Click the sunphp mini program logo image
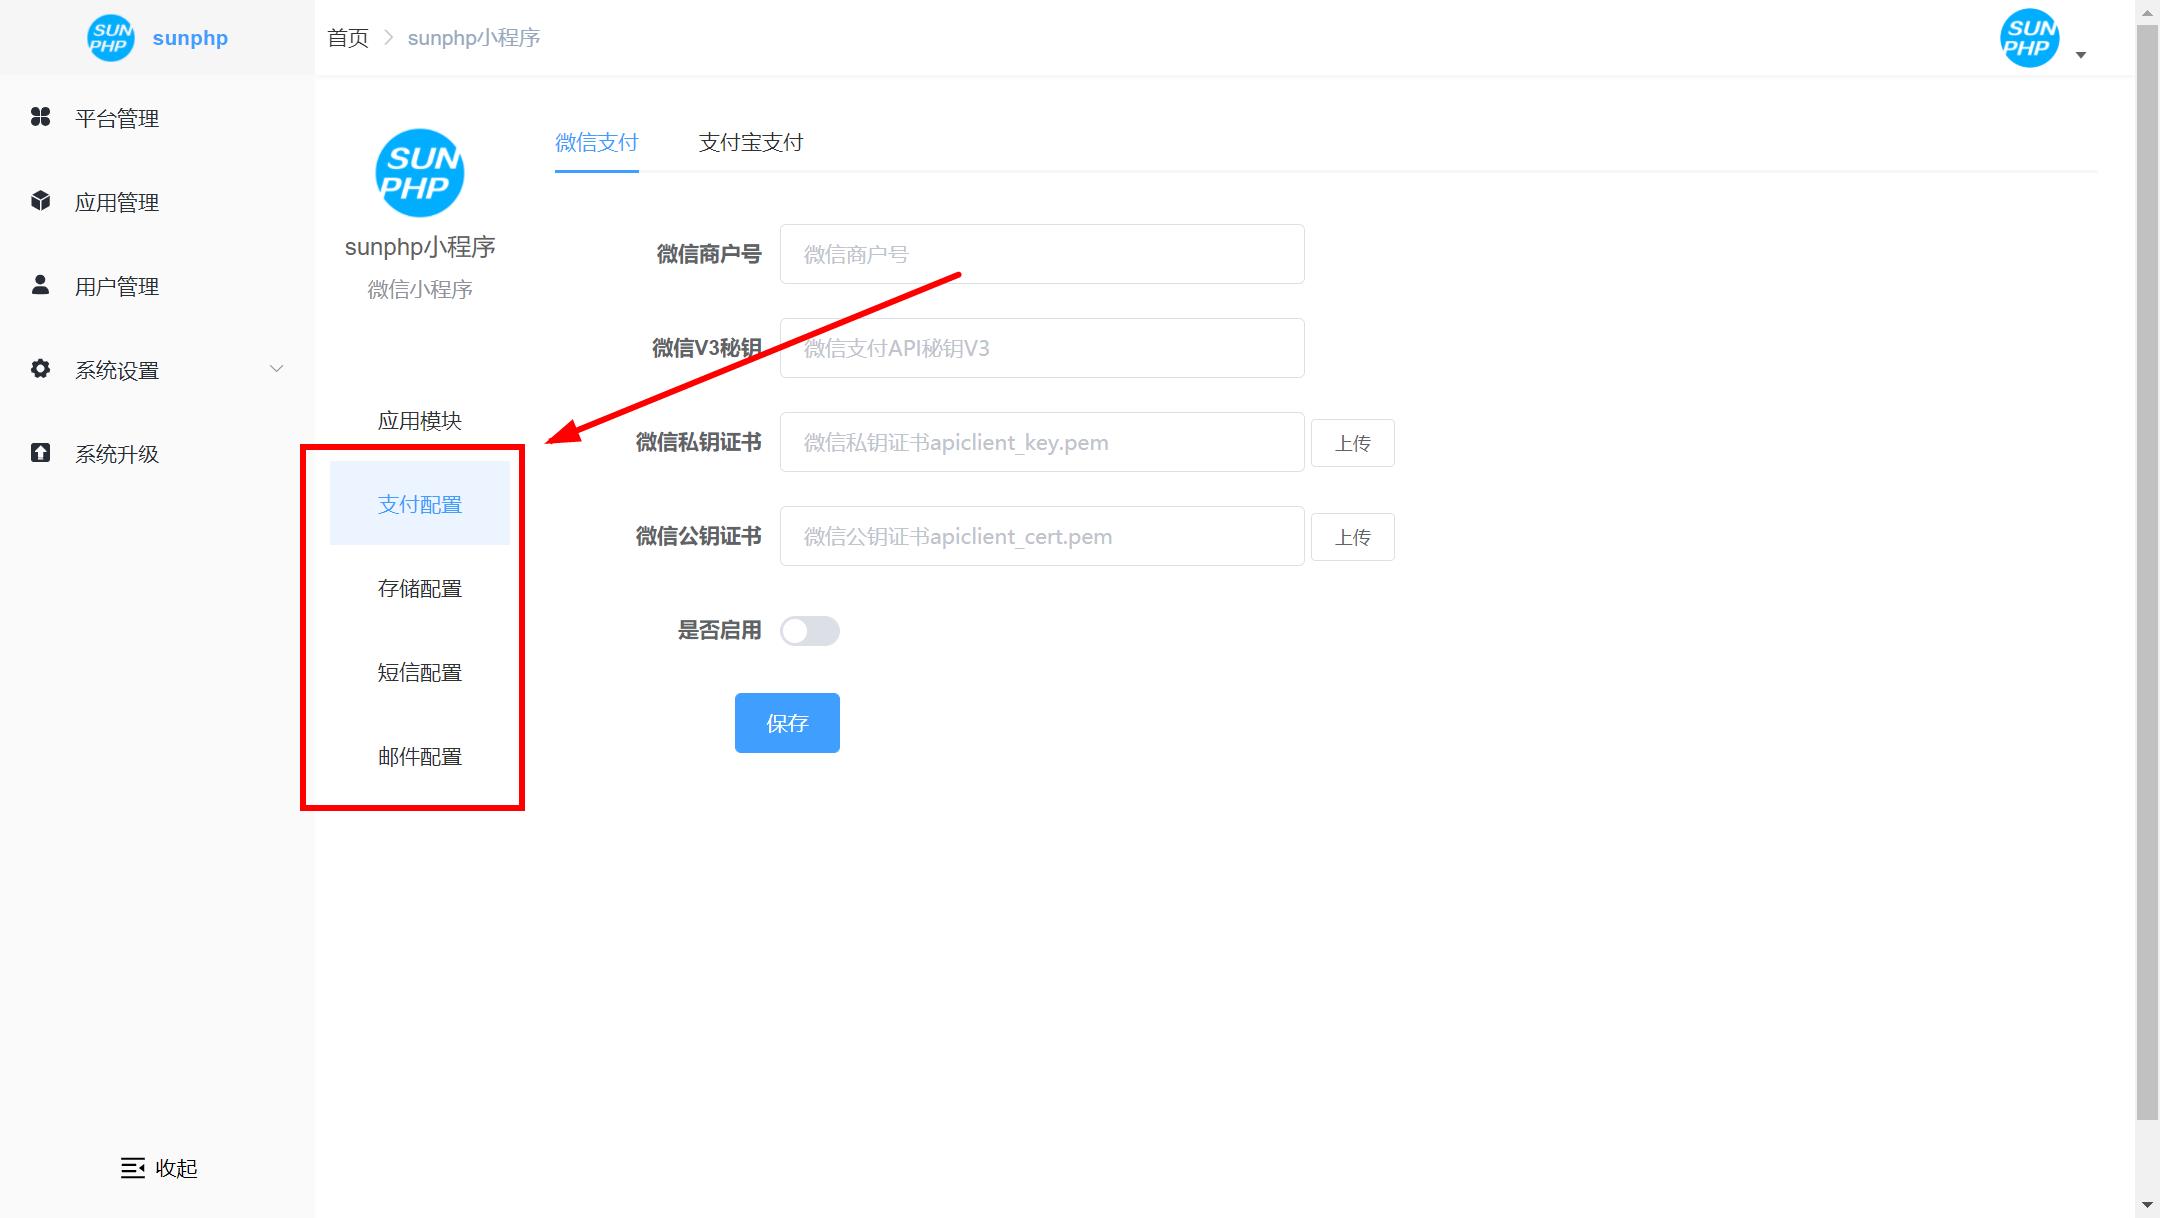 coord(419,173)
